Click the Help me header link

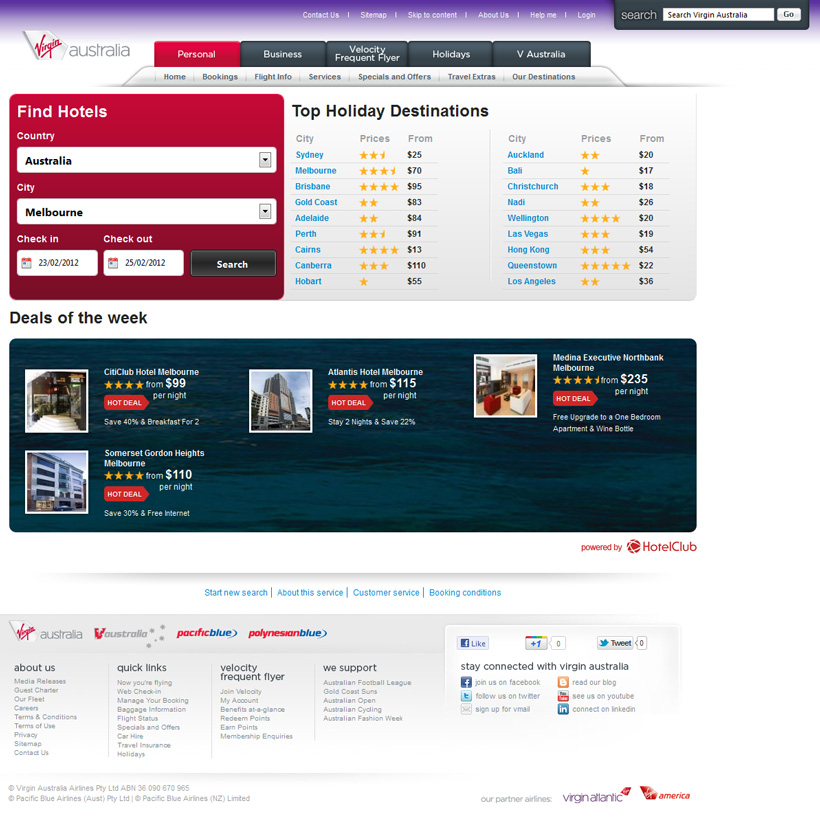coord(543,15)
